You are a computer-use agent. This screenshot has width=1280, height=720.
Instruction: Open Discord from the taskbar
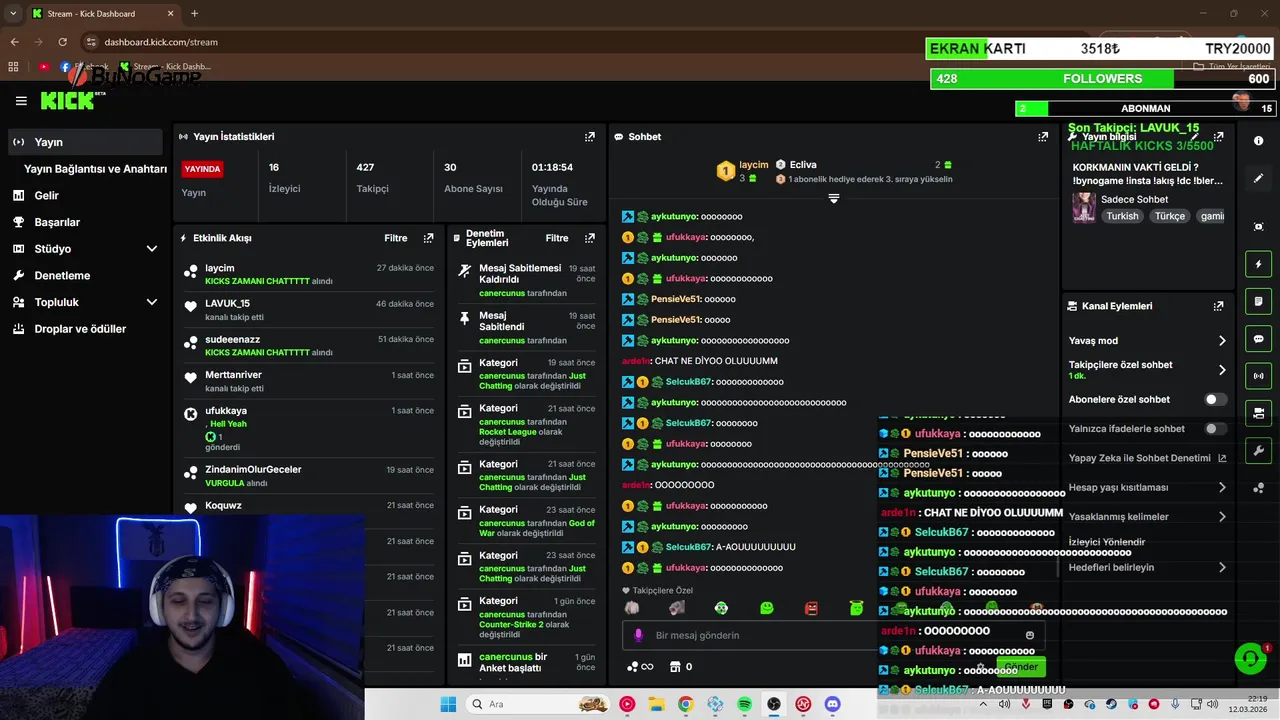[x=832, y=704]
